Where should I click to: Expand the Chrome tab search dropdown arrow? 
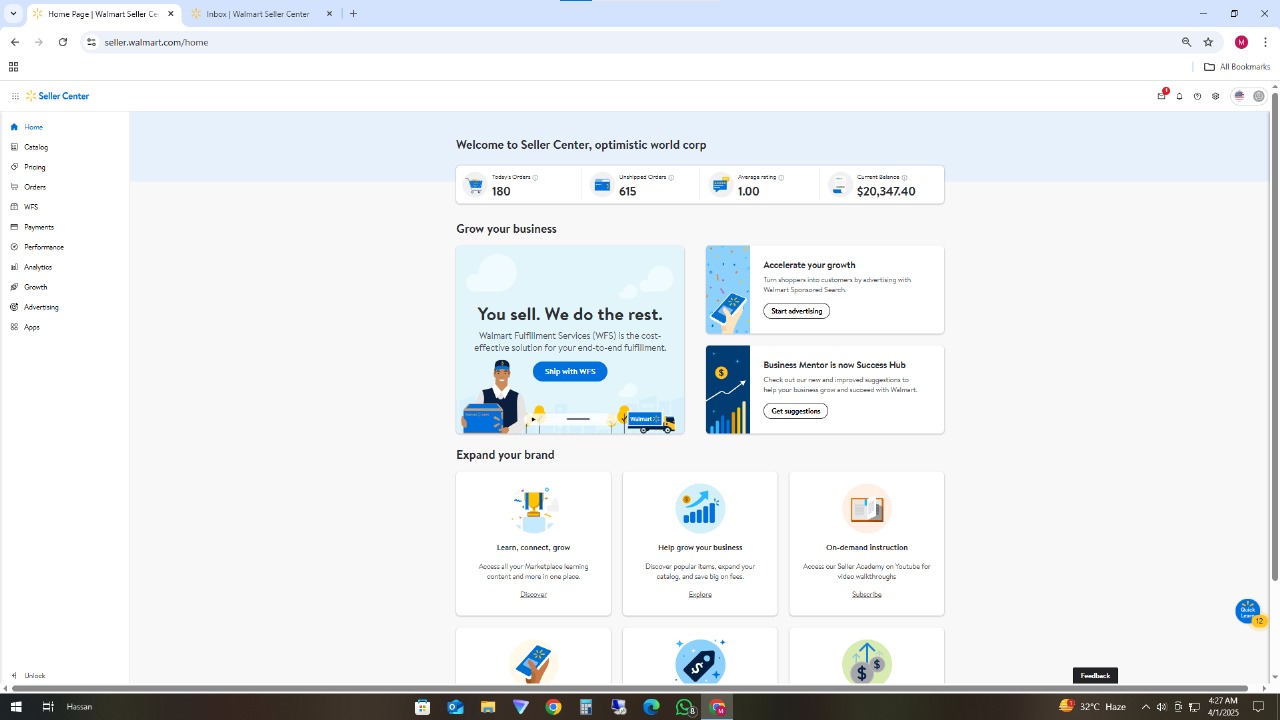pyautogui.click(x=13, y=14)
